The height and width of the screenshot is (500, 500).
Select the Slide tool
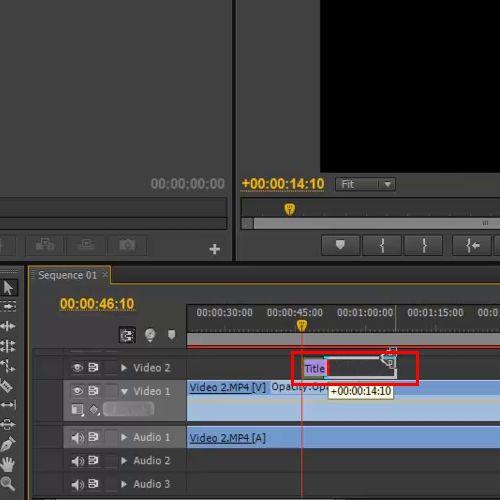[x=8, y=424]
